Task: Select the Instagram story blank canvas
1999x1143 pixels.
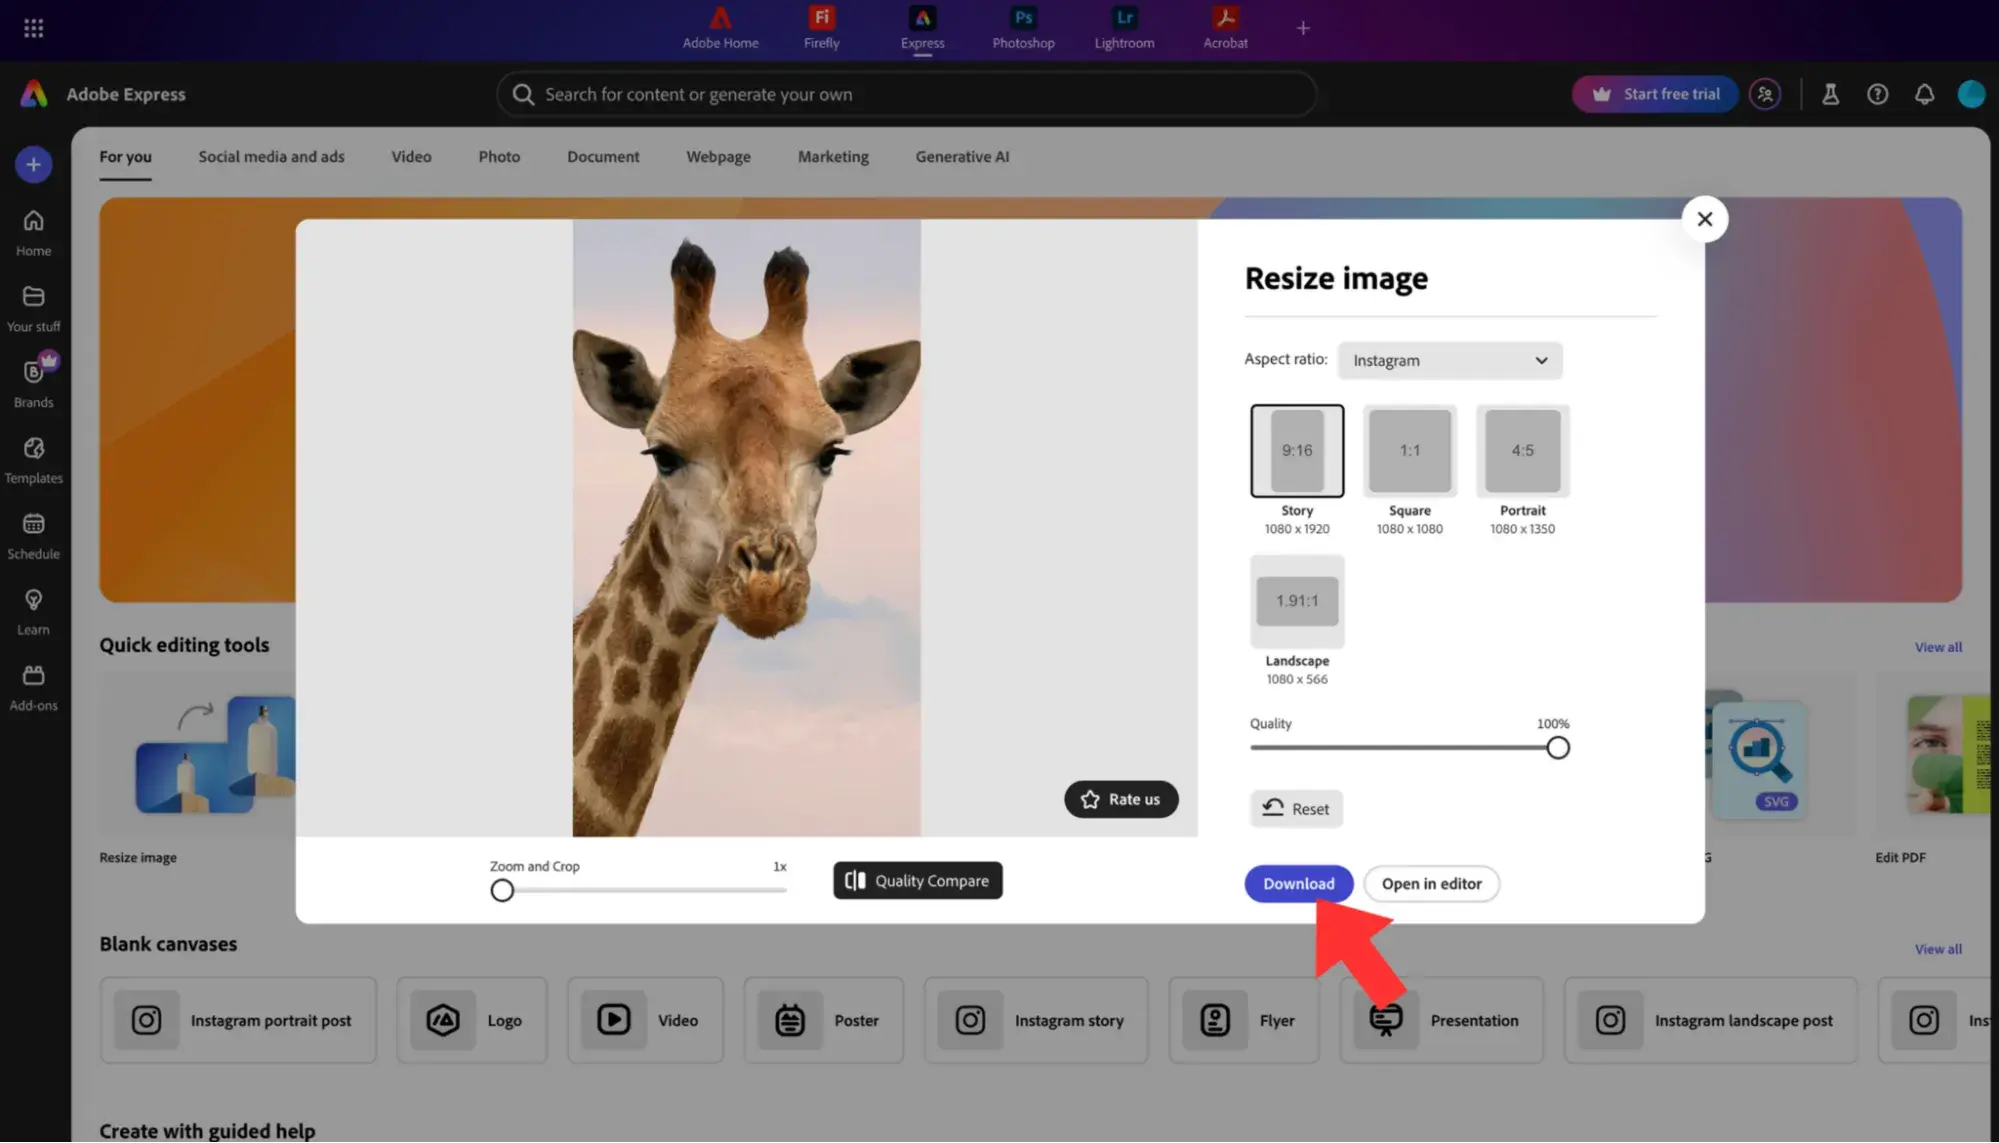Action: (x=1036, y=1020)
